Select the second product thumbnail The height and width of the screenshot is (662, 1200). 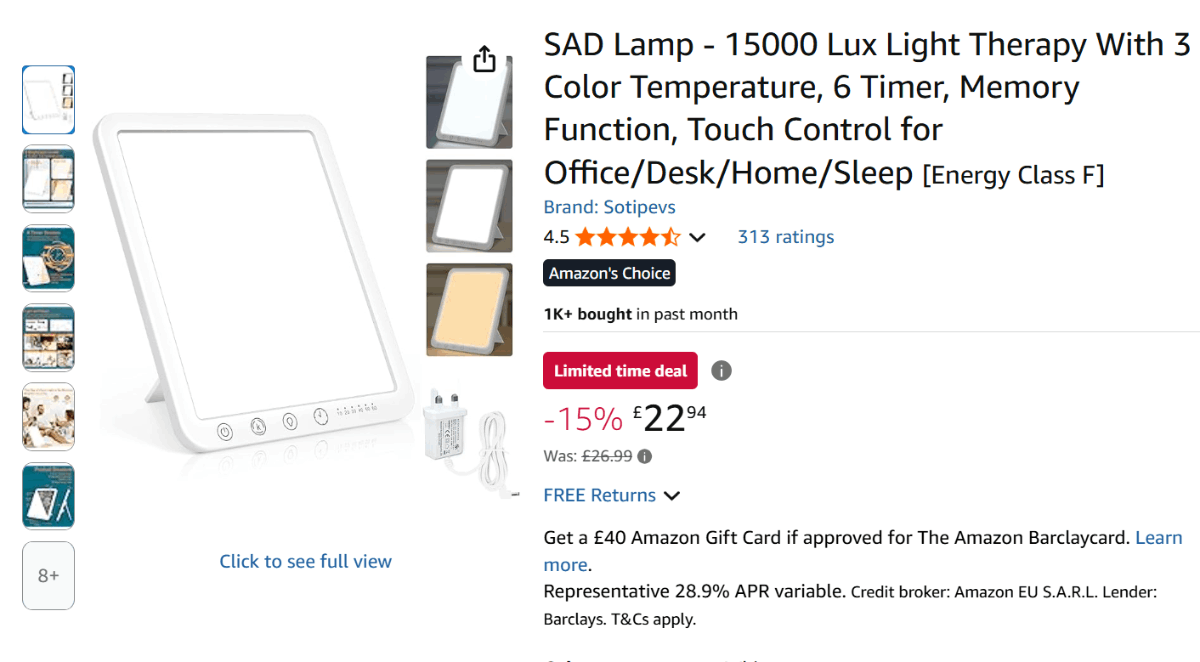48,178
